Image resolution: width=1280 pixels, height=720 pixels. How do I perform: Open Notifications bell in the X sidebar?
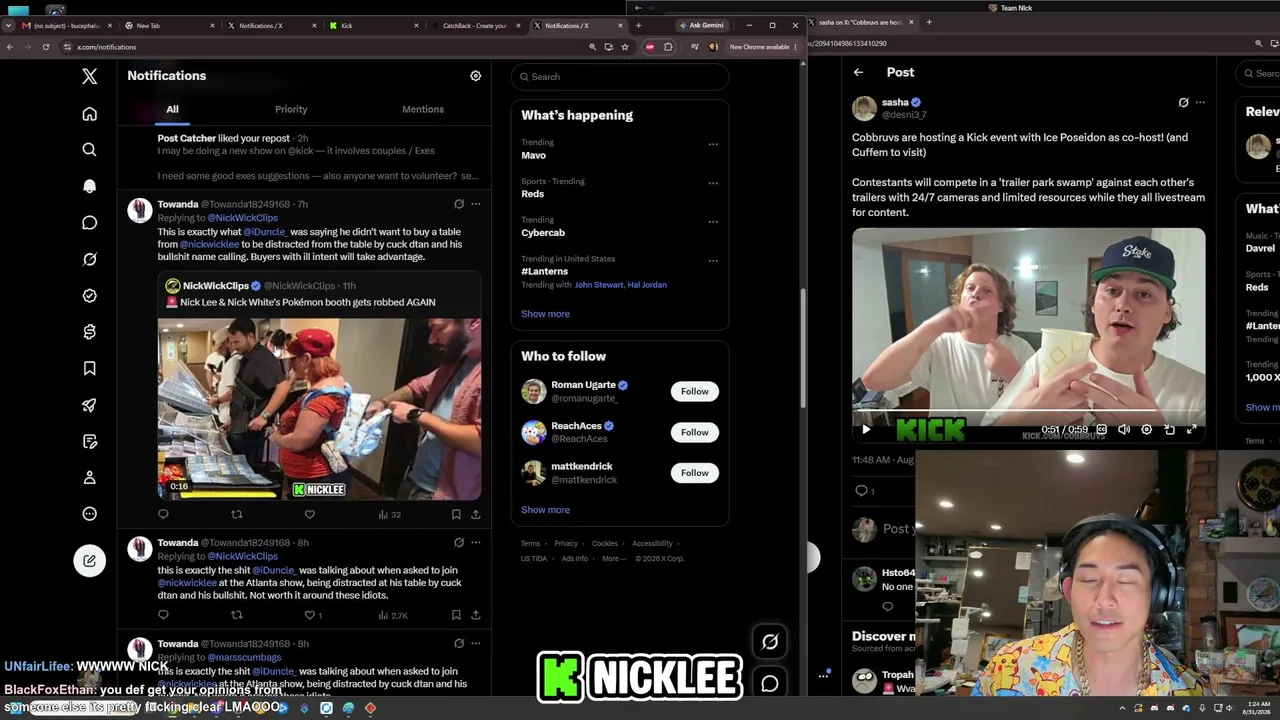pyautogui.click(x=89, y=186)
